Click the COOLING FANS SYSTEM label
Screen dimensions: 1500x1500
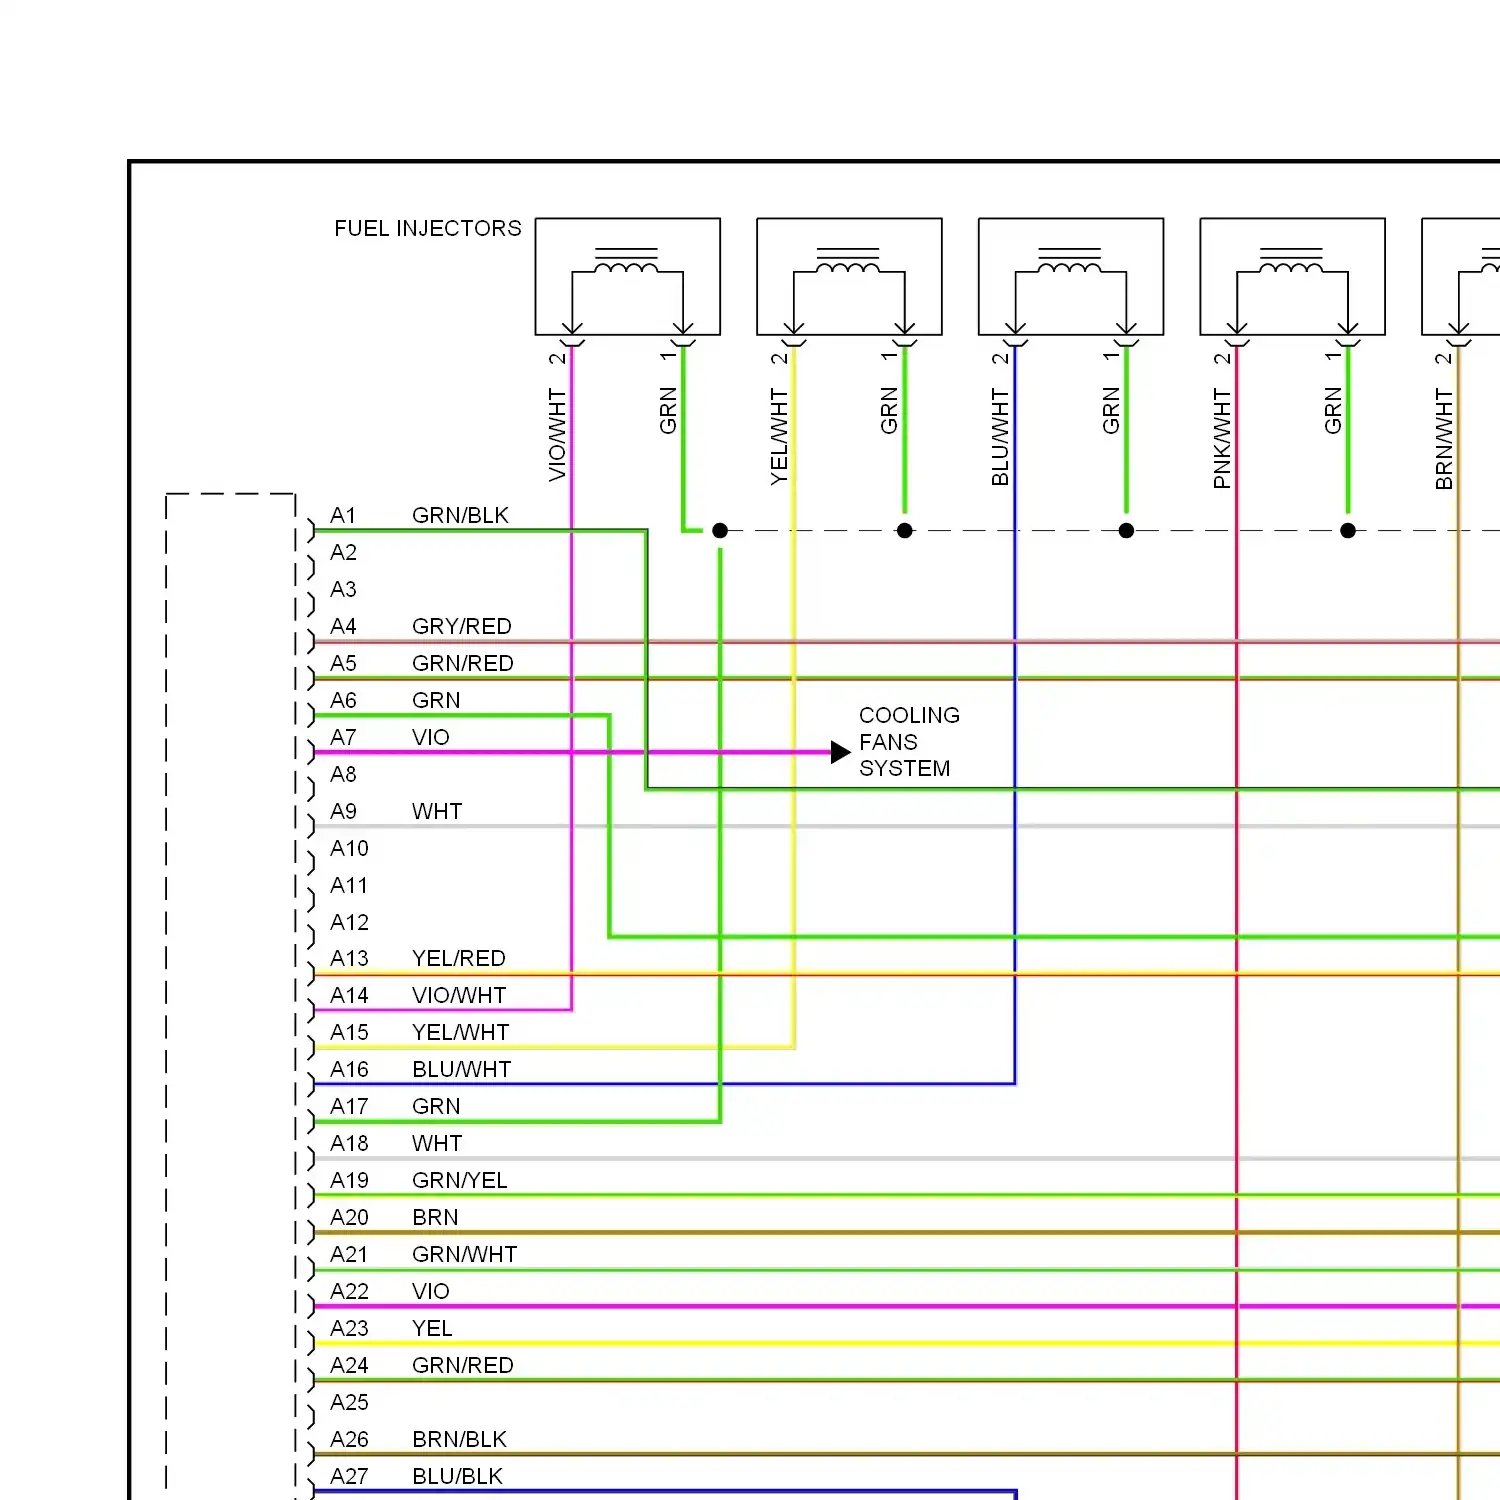[909, 742]
